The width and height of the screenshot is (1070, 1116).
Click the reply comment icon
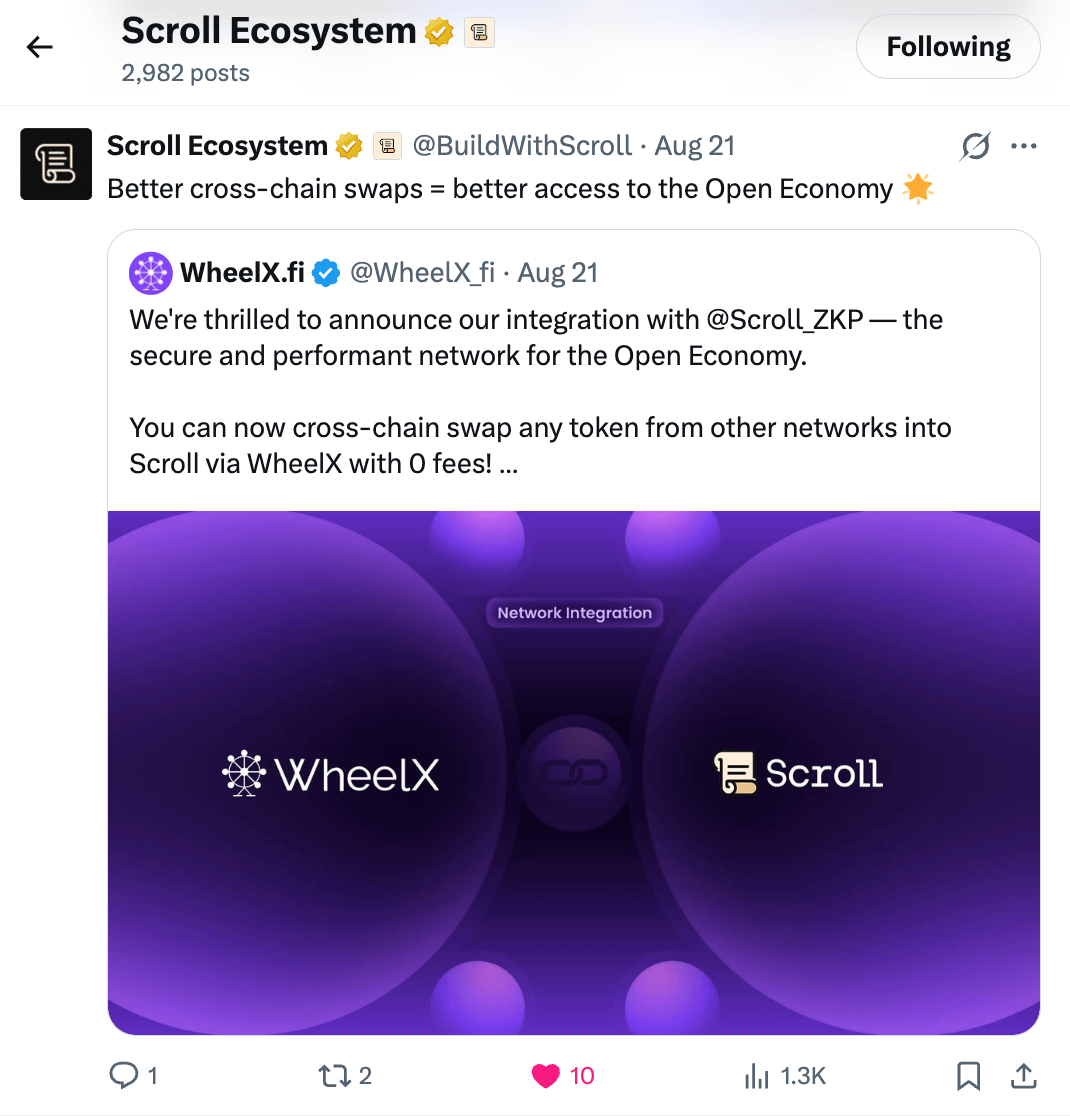coord(123,1075)
